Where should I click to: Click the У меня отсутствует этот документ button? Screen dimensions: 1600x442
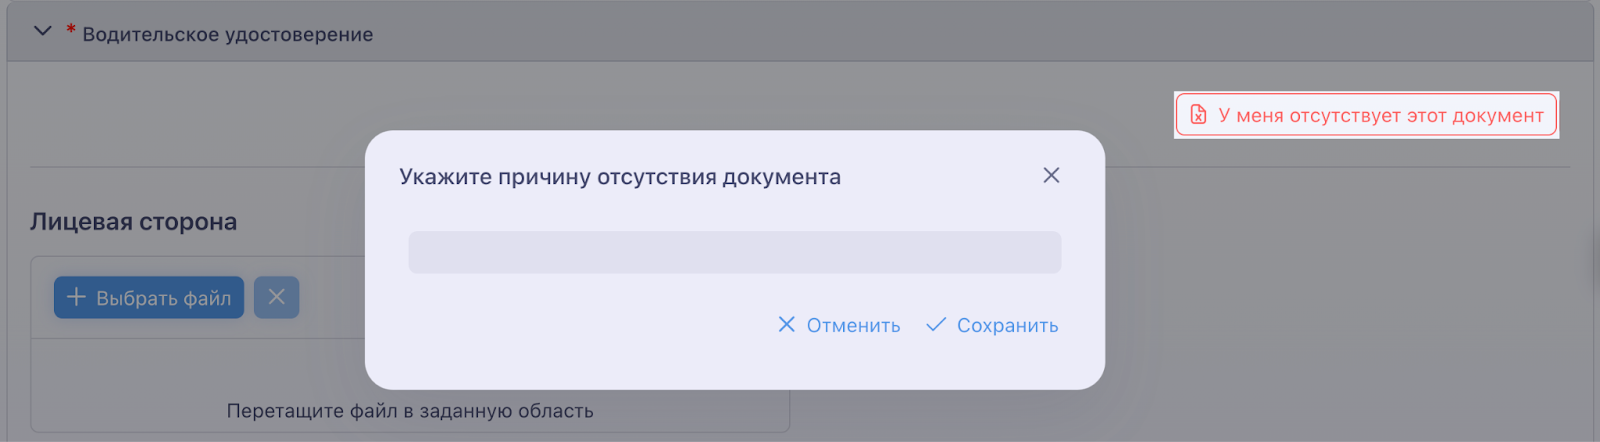pyautogui.click(x=1366, y=115)
